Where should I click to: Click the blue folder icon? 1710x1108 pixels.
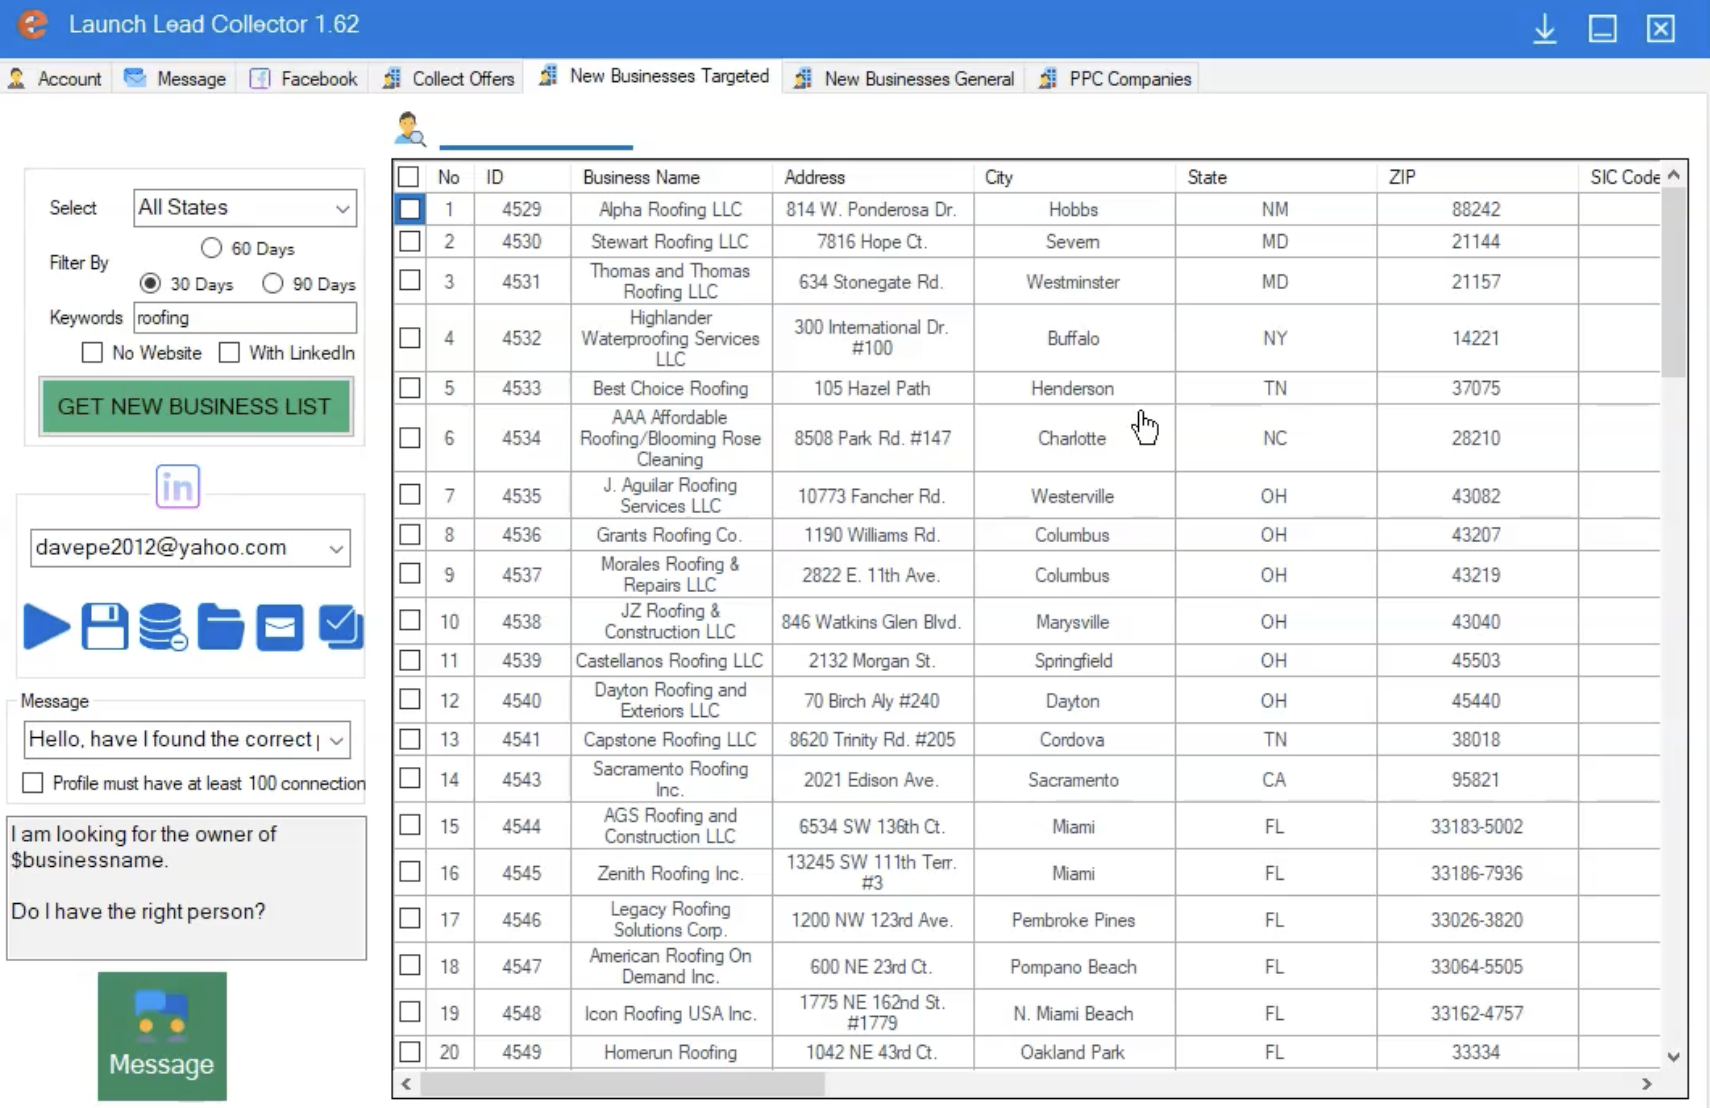(220, 627)
